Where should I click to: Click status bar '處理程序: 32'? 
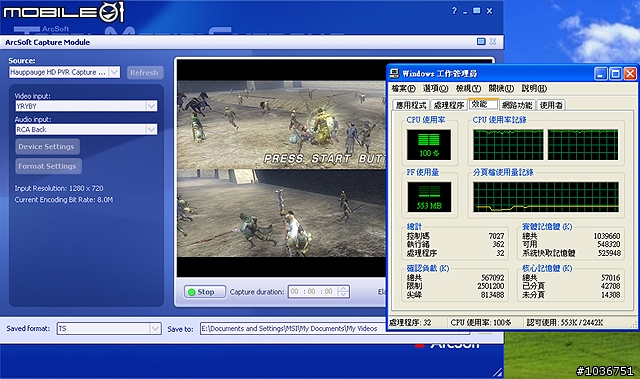click(x=410, y=323)
